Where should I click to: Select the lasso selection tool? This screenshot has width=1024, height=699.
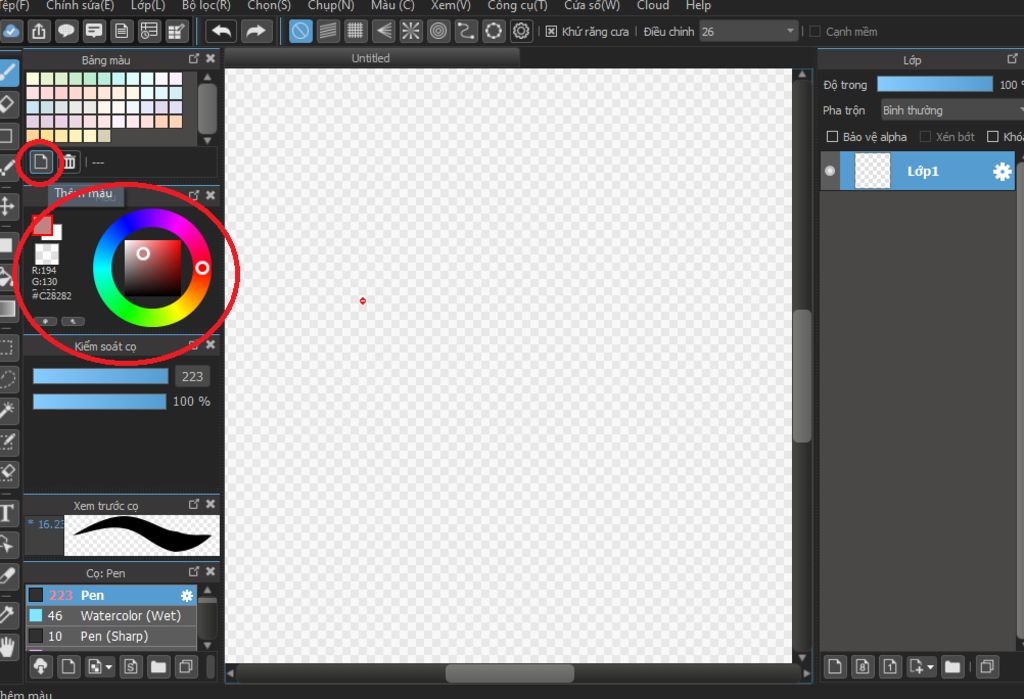click(7, 379)
